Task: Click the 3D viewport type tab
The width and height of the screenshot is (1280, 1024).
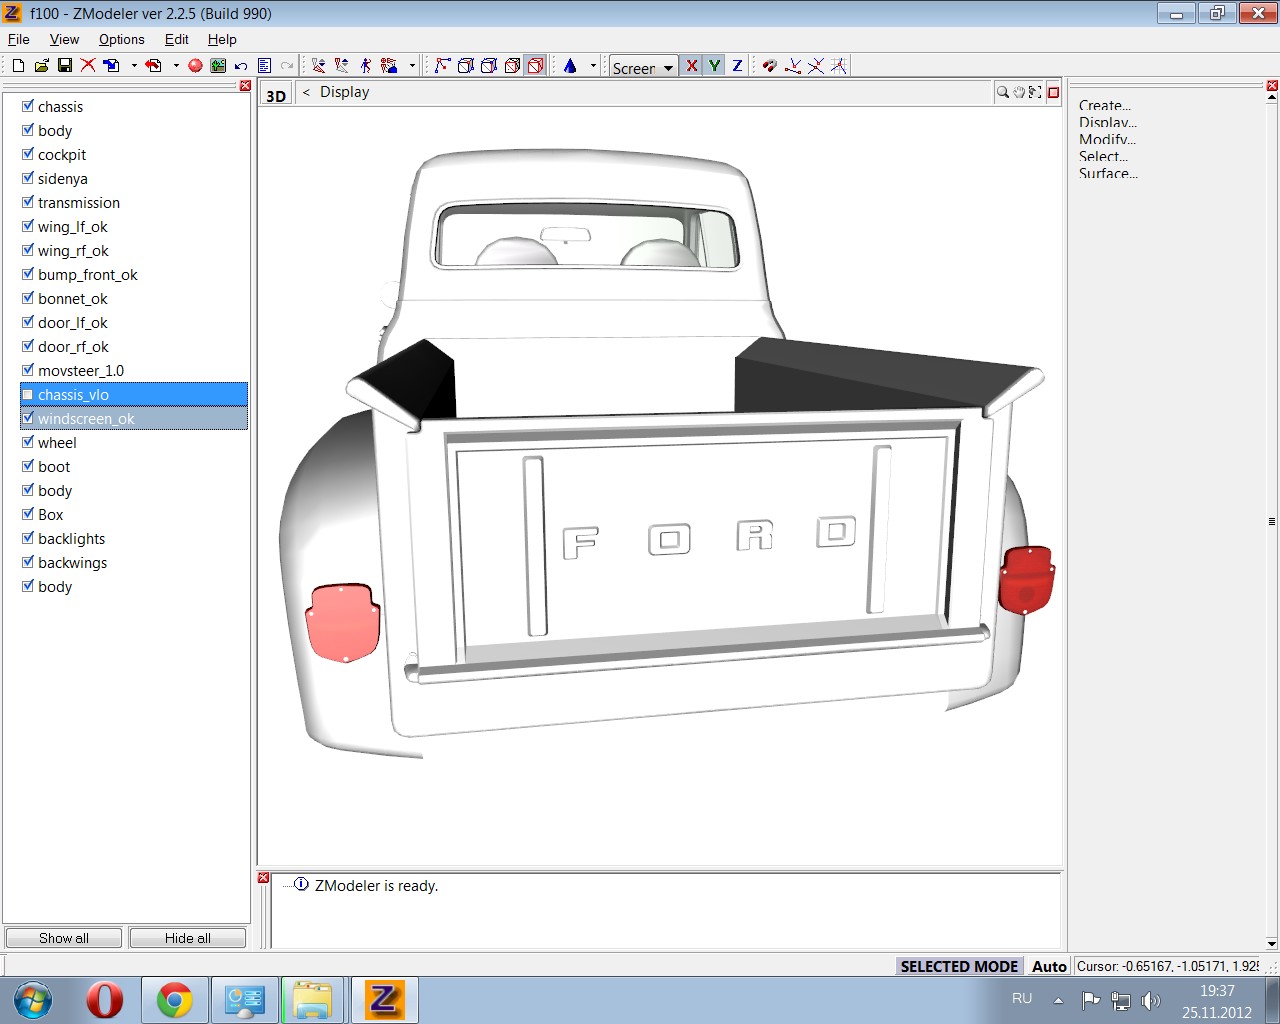Action: pos(276,95)
